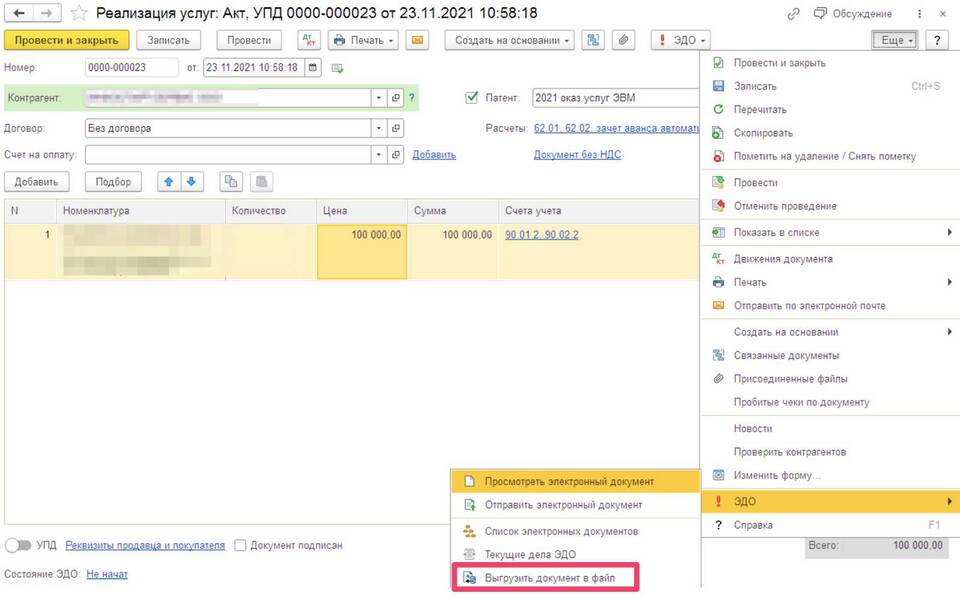Expand the Контрагент dropdown list
Screen dimensions: 960x608
[x=378, y=98]
